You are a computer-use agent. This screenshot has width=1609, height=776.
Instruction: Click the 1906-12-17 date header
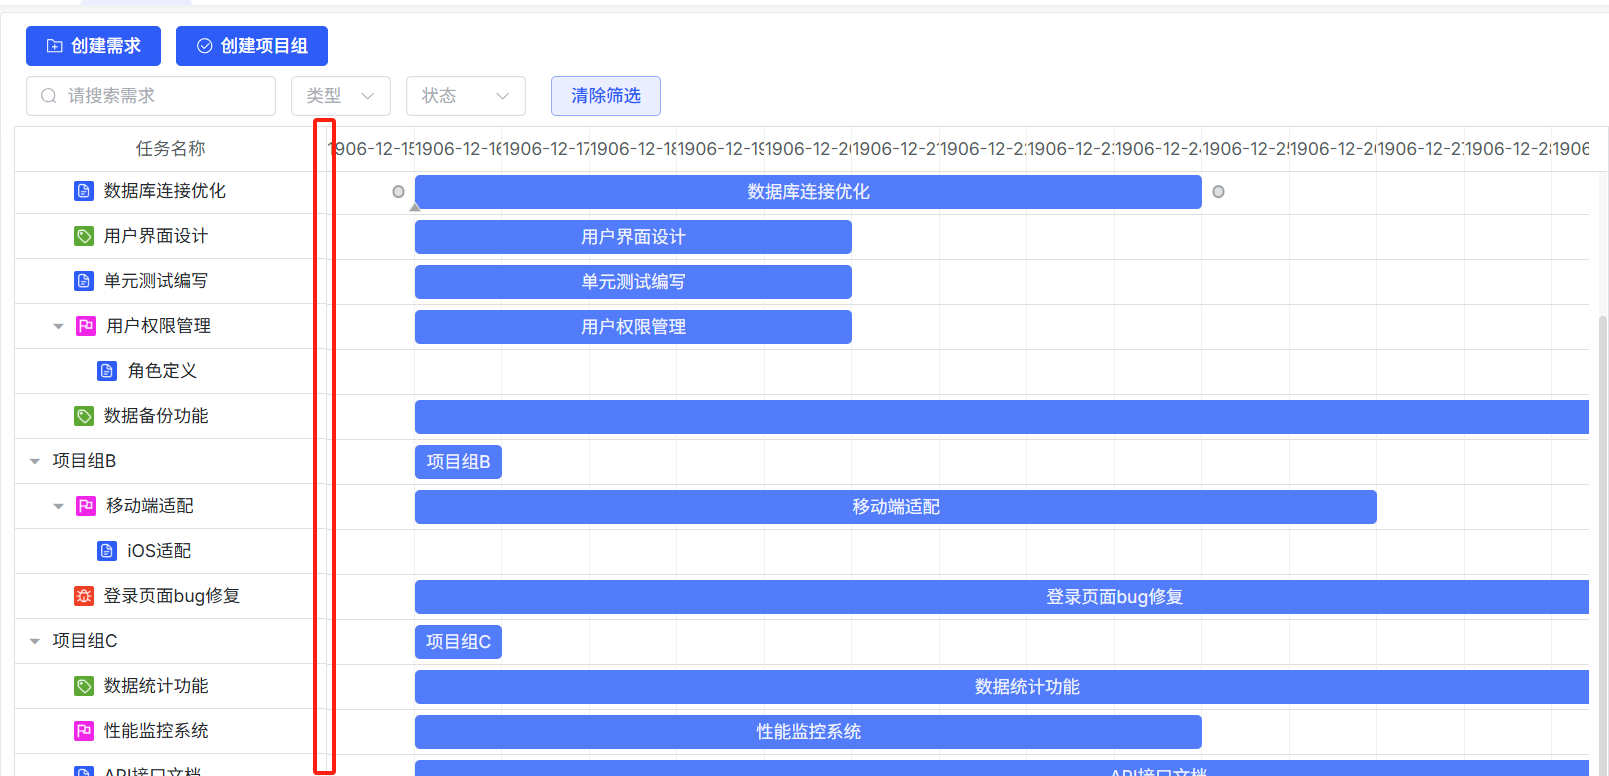click(546, 149)
